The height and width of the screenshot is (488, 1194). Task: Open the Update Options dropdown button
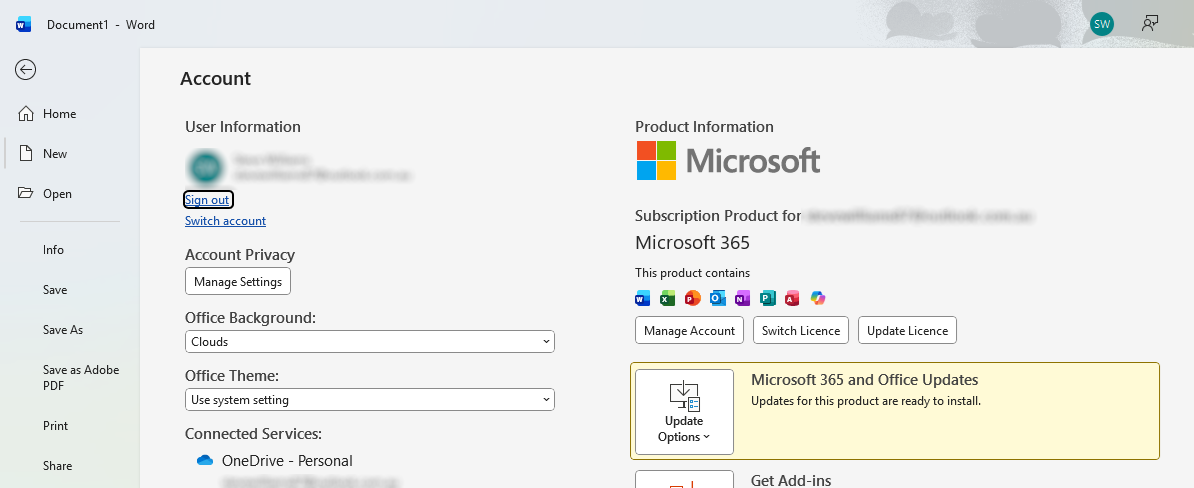pyautogui.click(x=684, y=412)
